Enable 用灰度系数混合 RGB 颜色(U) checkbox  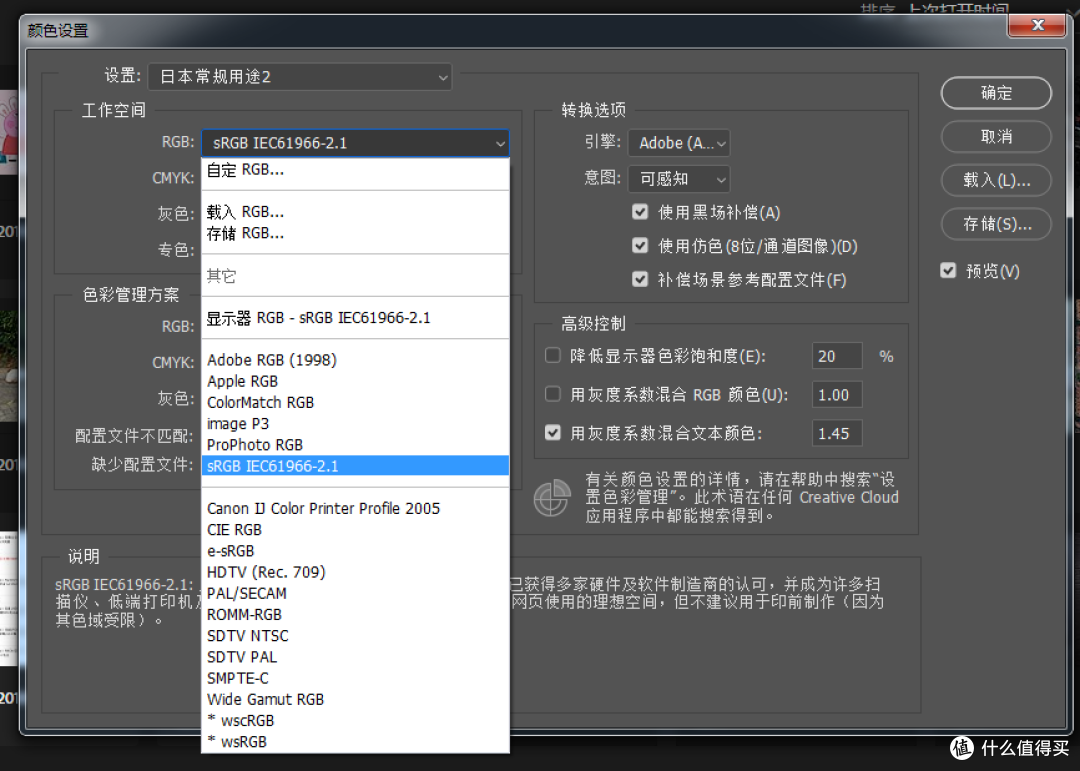click(x=552, y=394)
